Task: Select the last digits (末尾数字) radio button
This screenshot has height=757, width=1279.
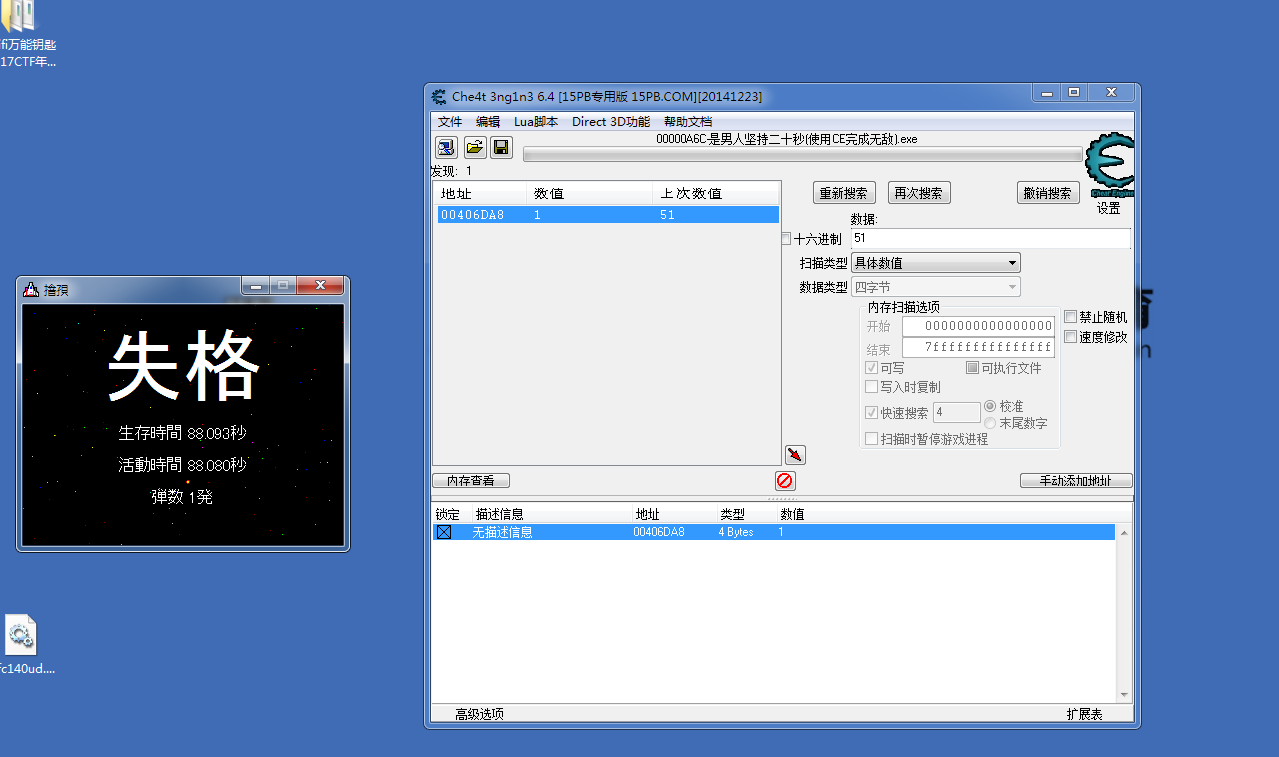Action: click(990, 423)
